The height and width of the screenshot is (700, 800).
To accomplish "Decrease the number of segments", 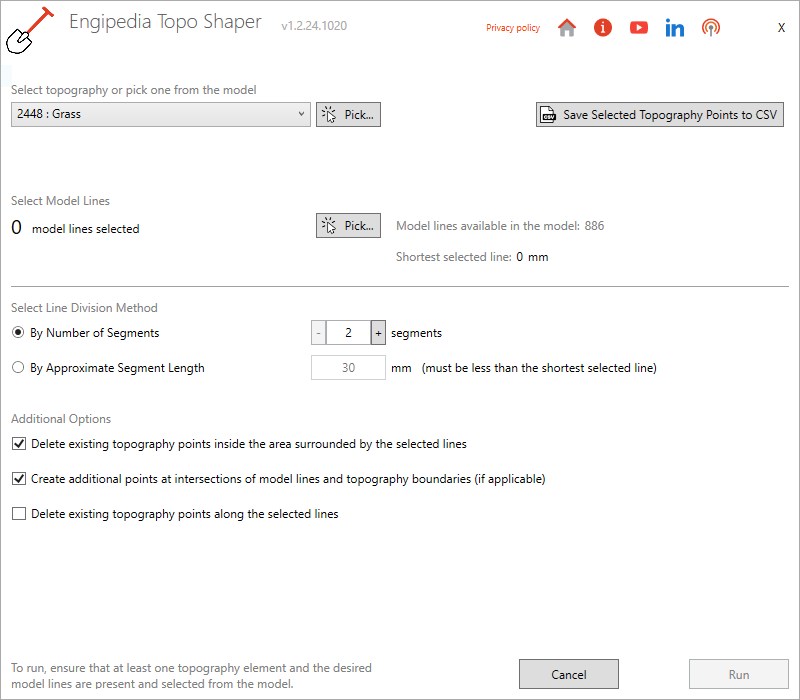I will [319, 333].
